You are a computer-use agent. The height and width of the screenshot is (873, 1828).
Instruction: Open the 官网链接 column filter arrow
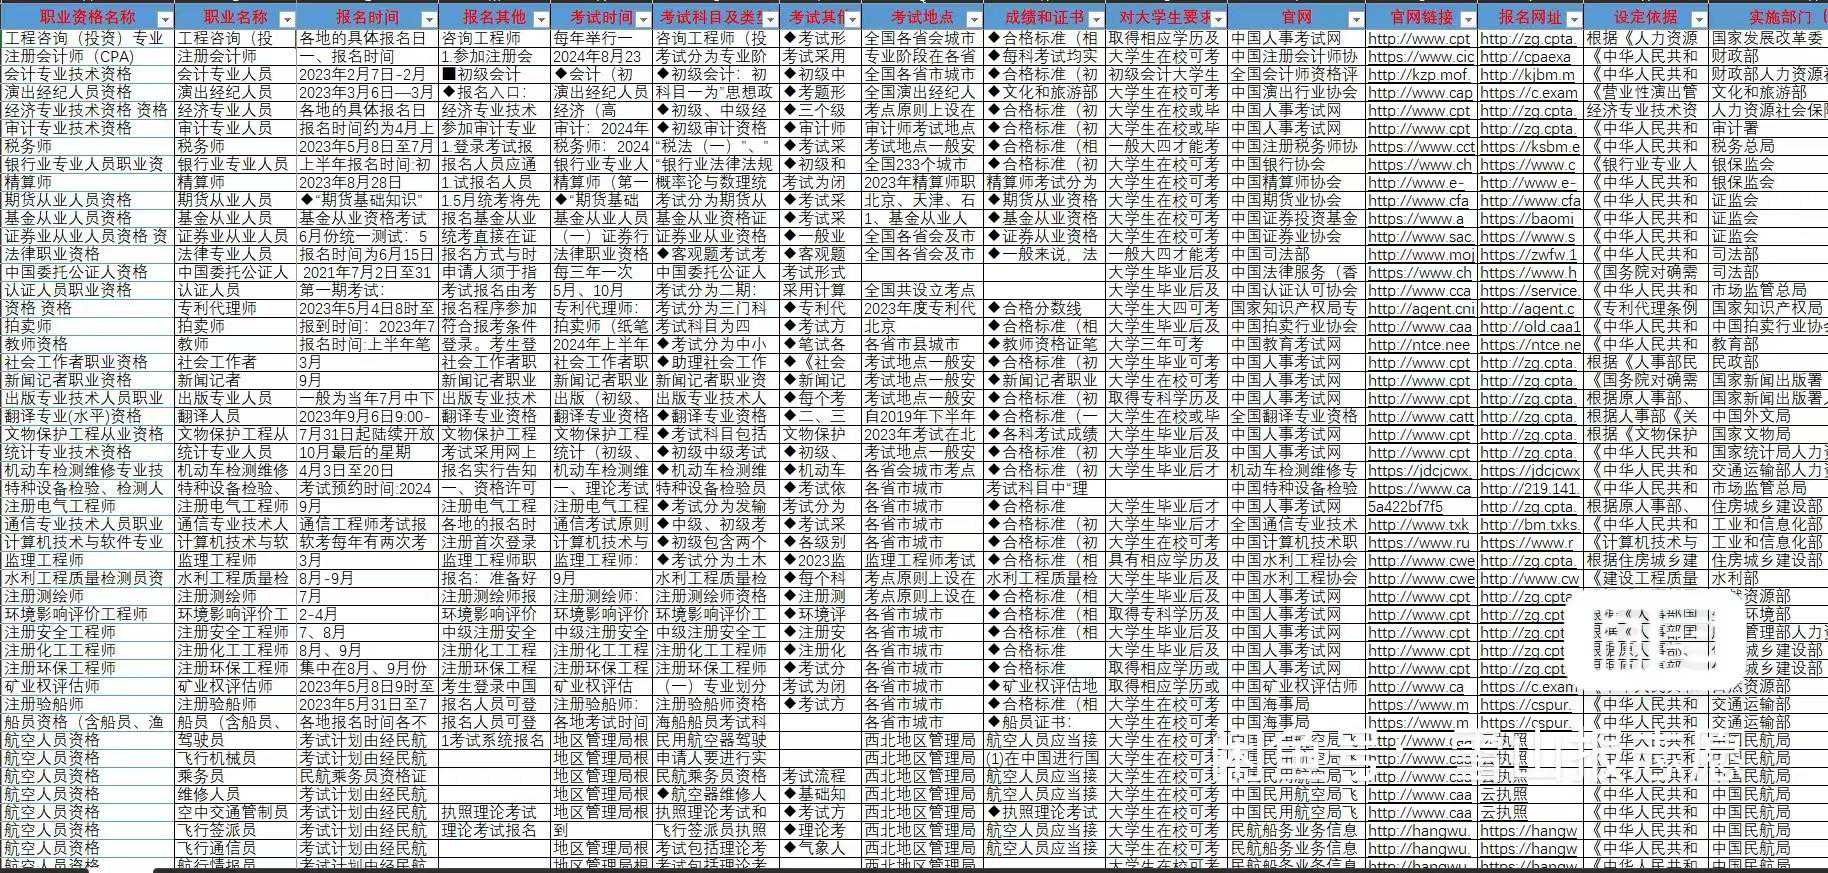(1467, 19)
